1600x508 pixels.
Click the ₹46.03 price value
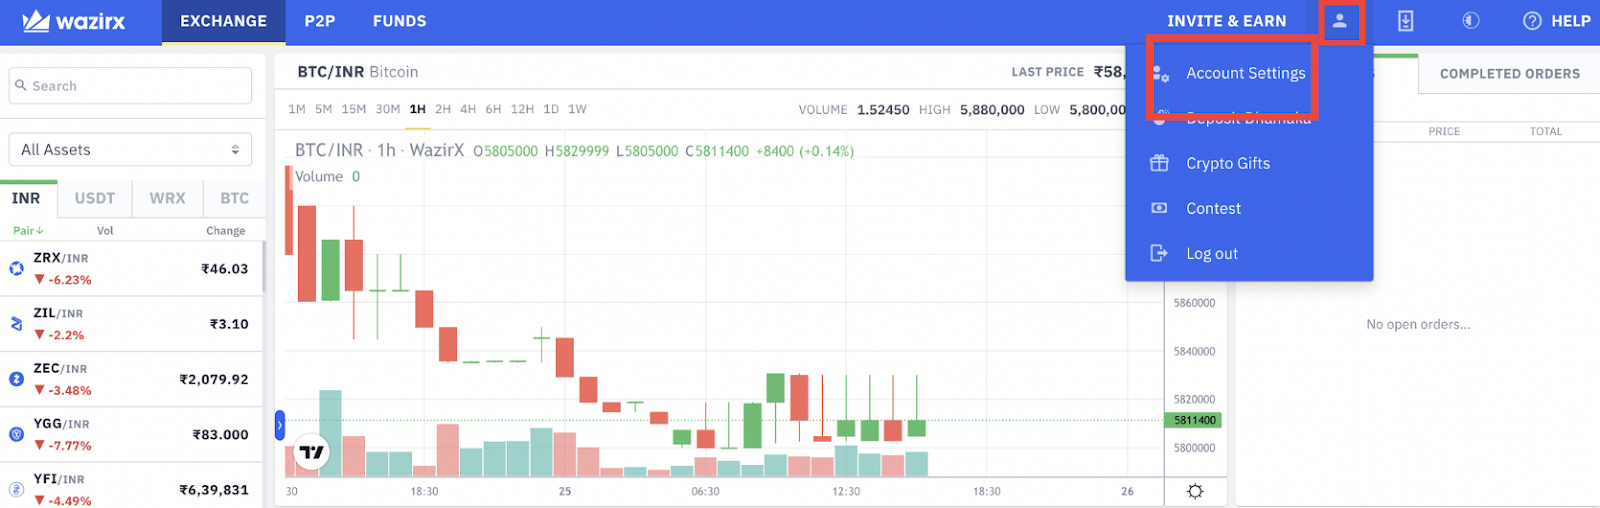pyautogui.click(x=224, y=269)
